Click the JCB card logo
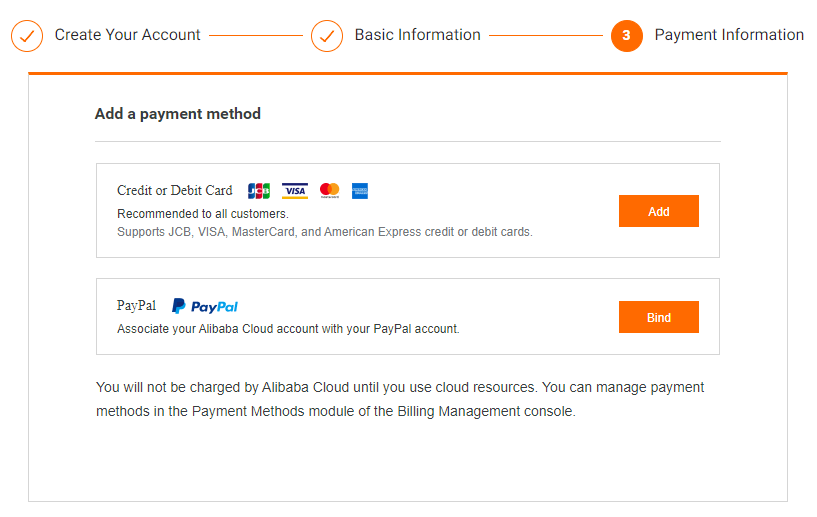The image size is (817, 517). click(259, 190)
